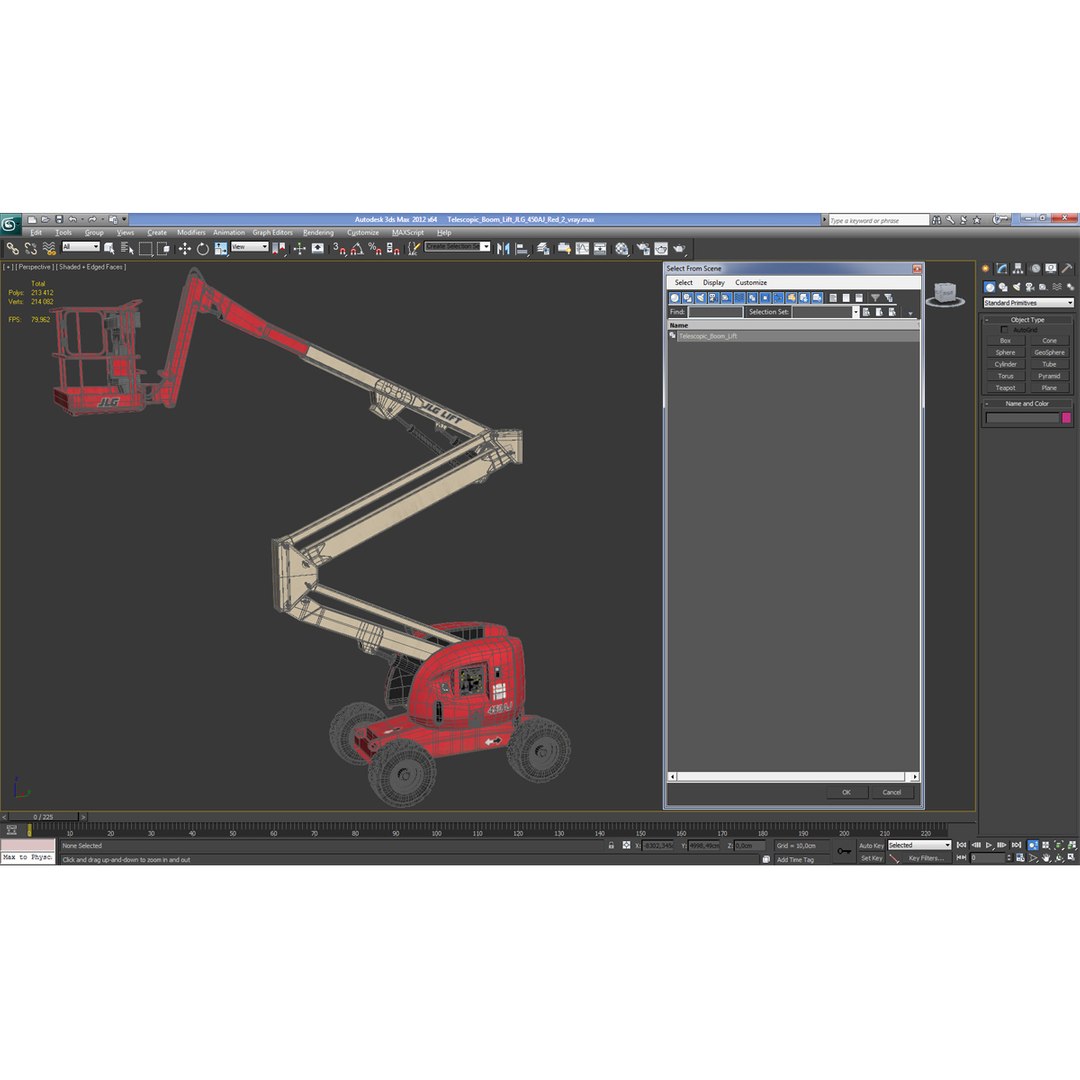
Task: Select the Shapes category in Create panel
Action: [1003, 287]
